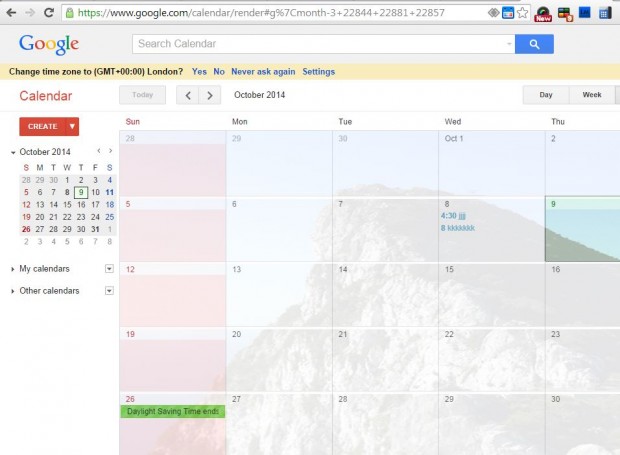Open Other calendars options dropdown
This screenshot has width=620, height=455.
pyautogui.click(x=109, y=291)
